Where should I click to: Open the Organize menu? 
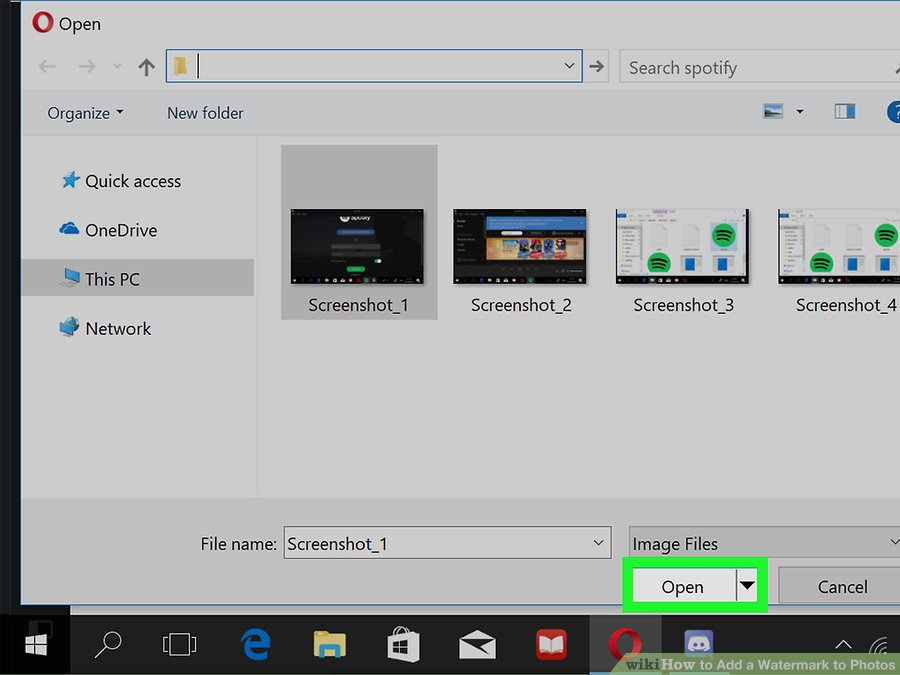(85, 113)
